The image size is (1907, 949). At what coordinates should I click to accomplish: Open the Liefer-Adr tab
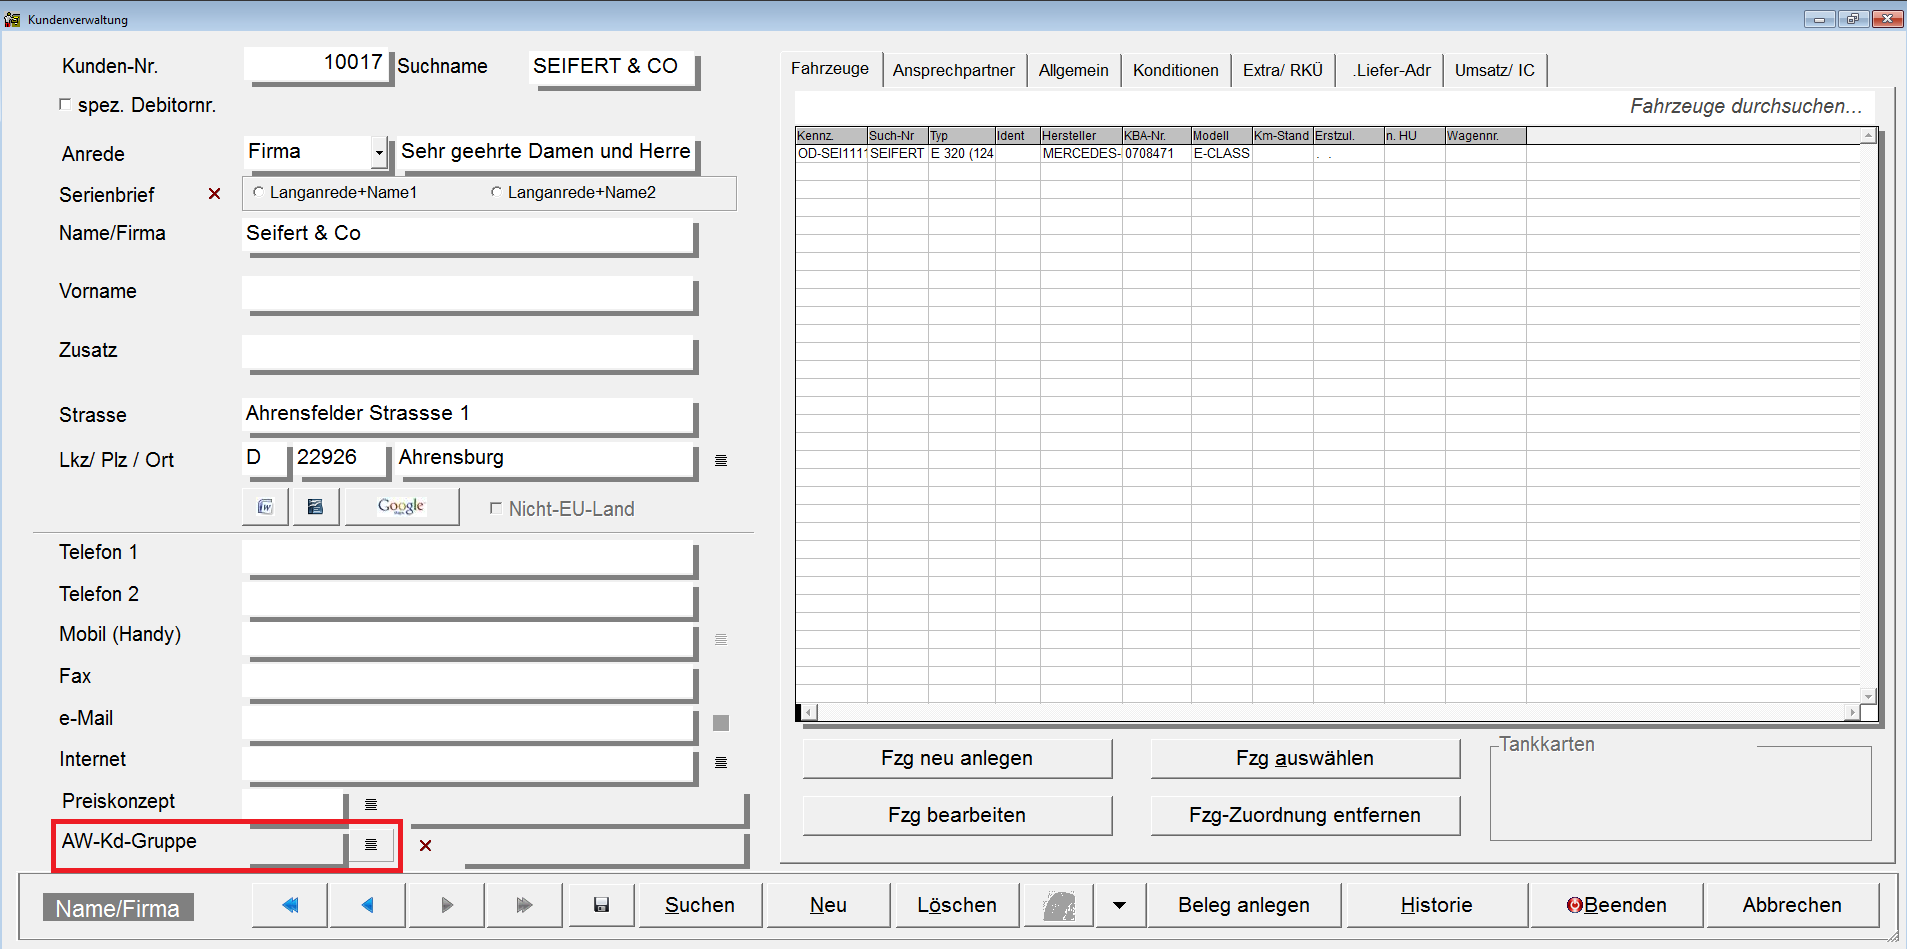point(1391,71)
